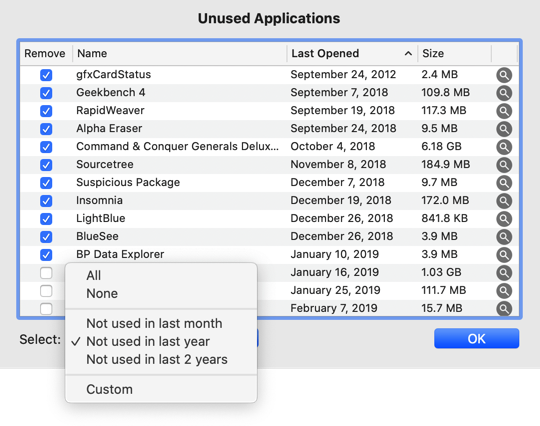Deselect Insomnia remove checkbox
The height and width of the screenshot is (426, 540).
(x=46, y=200)
